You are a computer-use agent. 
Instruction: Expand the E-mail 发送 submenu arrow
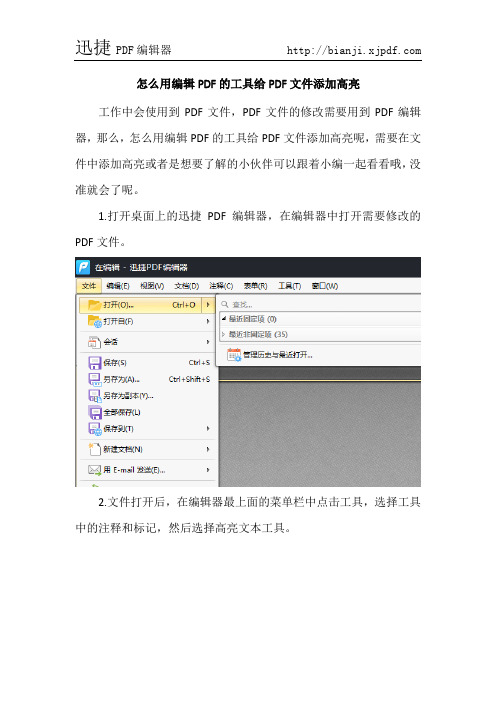click(208, 470)
